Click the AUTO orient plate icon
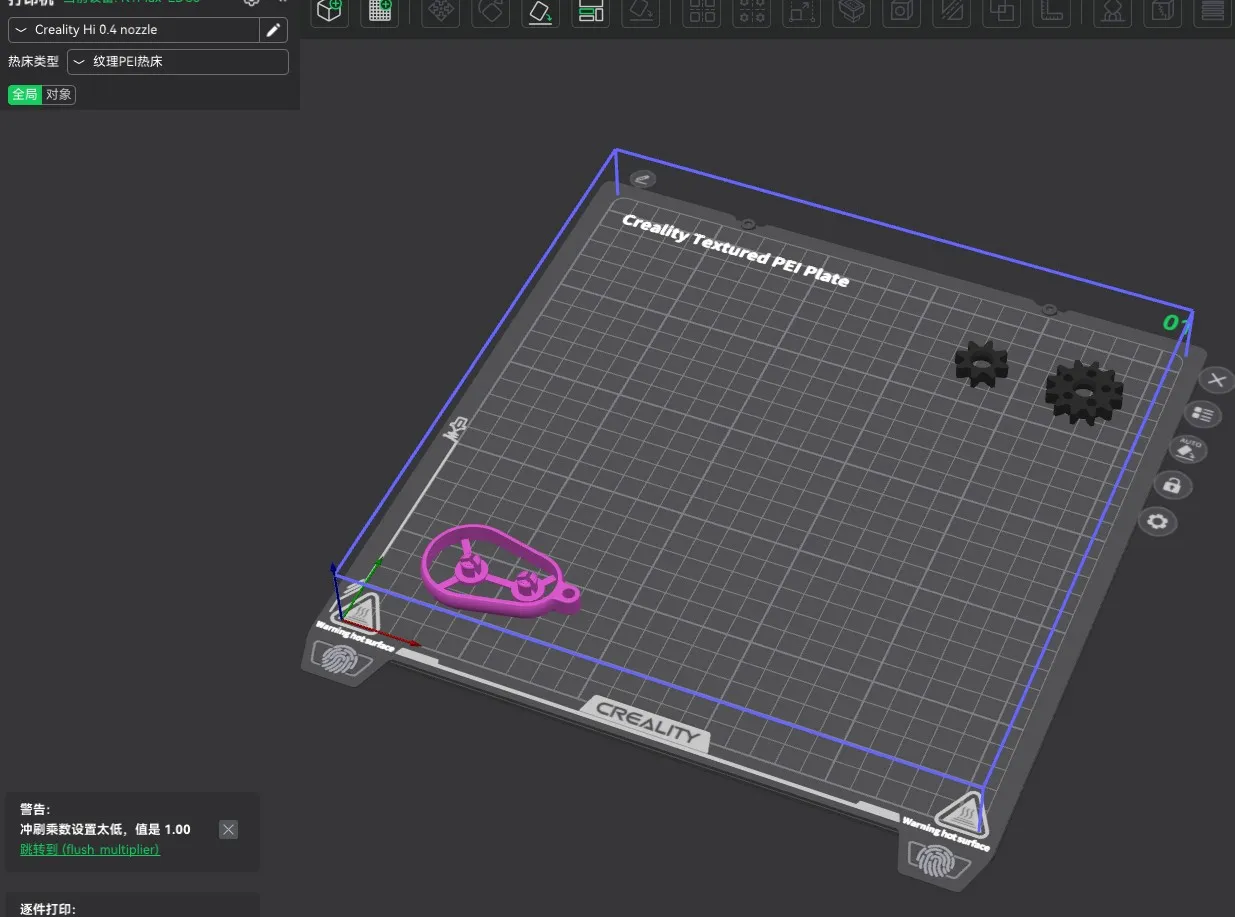This screenshot has height=917, width=1235. [1188, 449]
